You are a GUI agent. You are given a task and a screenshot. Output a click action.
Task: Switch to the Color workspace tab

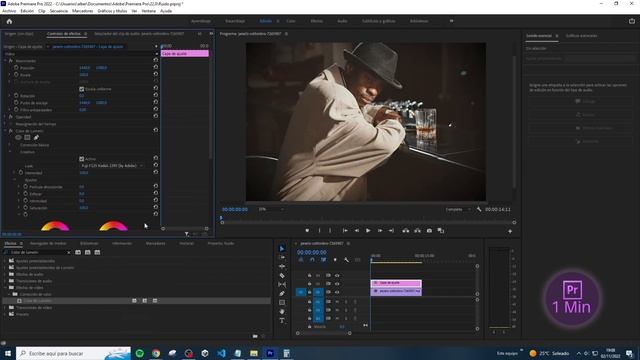click(x=291, y=21)
